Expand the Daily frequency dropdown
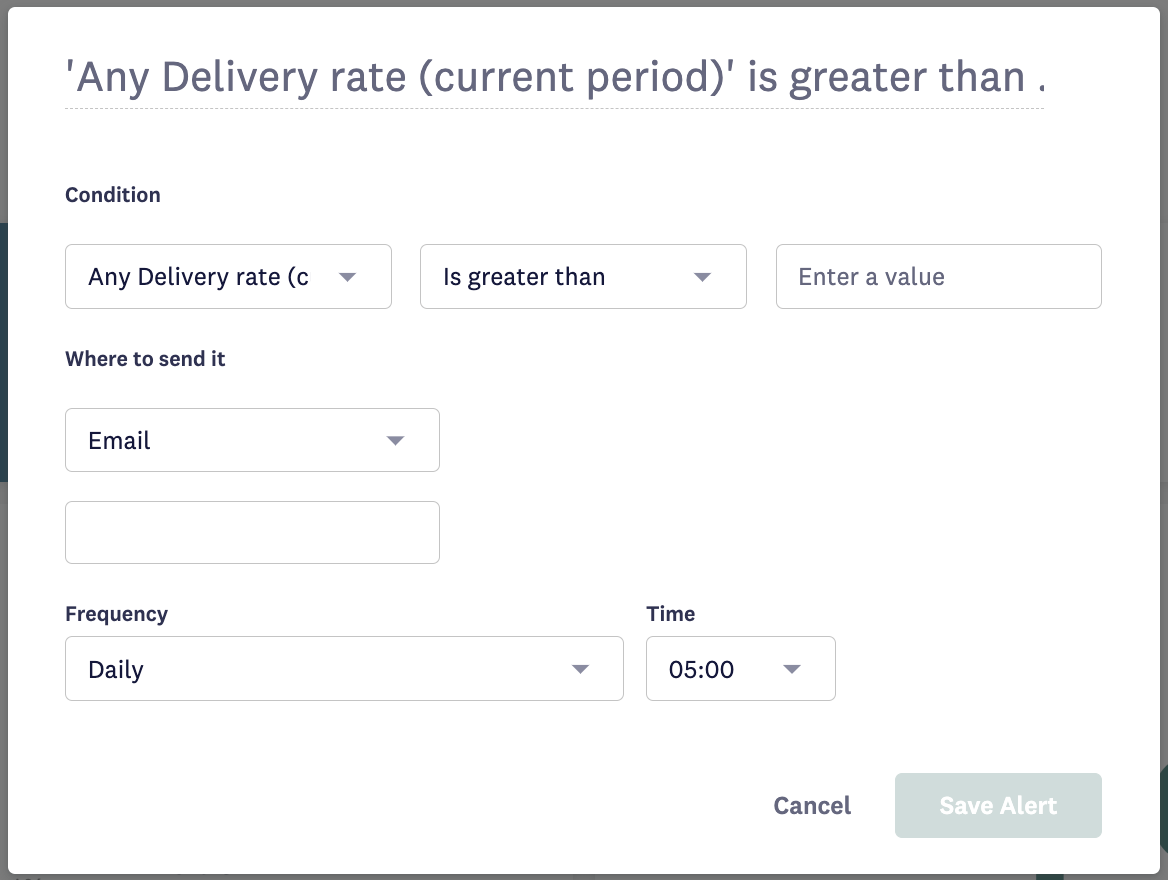Screen dimensions: 1168x880 pos(320,669)
